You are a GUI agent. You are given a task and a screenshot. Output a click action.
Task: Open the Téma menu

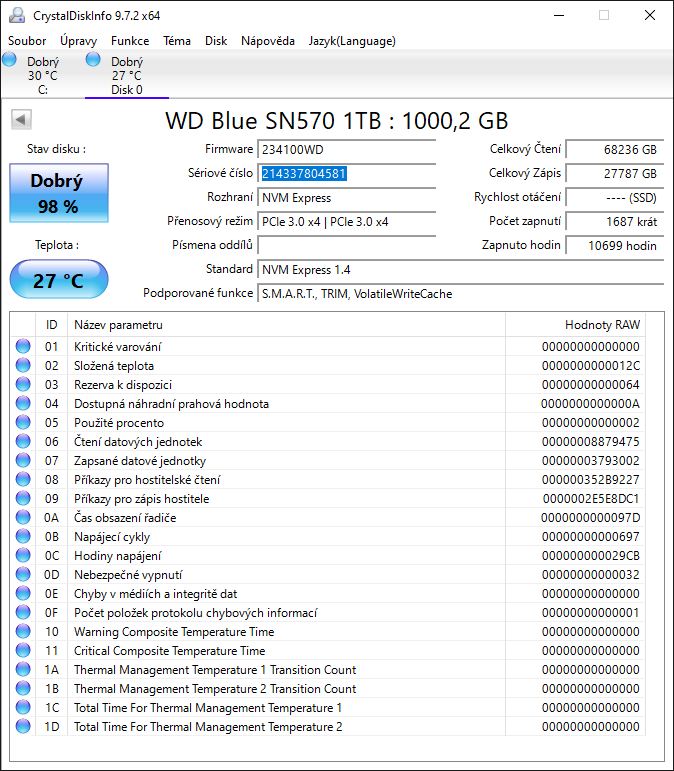[x=177, y=41]
